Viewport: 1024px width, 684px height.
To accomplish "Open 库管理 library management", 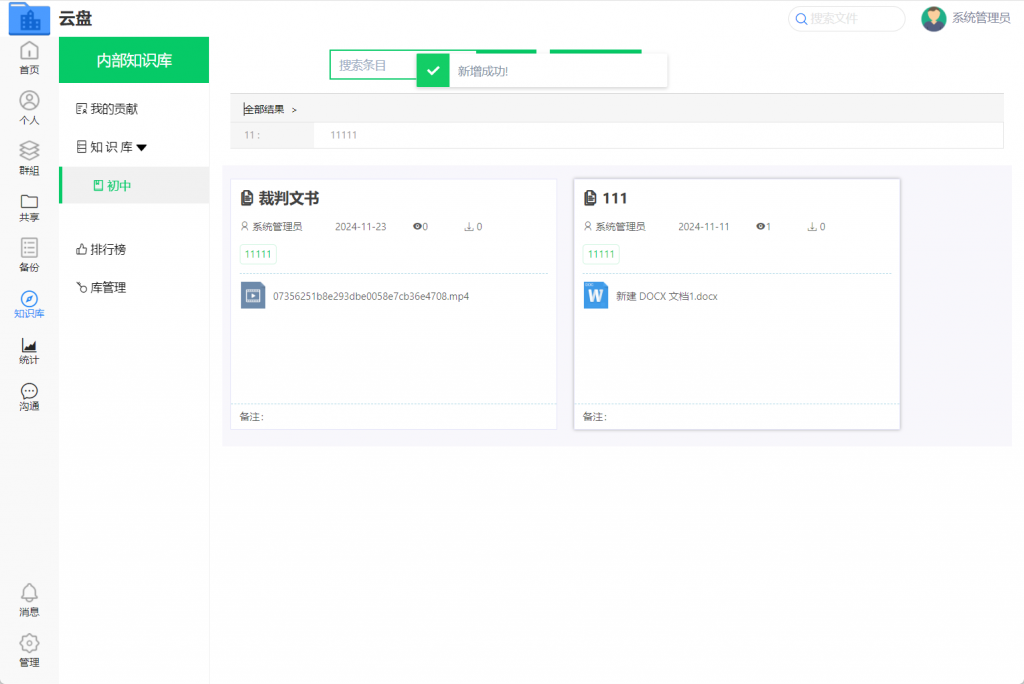I will point(108,287).
